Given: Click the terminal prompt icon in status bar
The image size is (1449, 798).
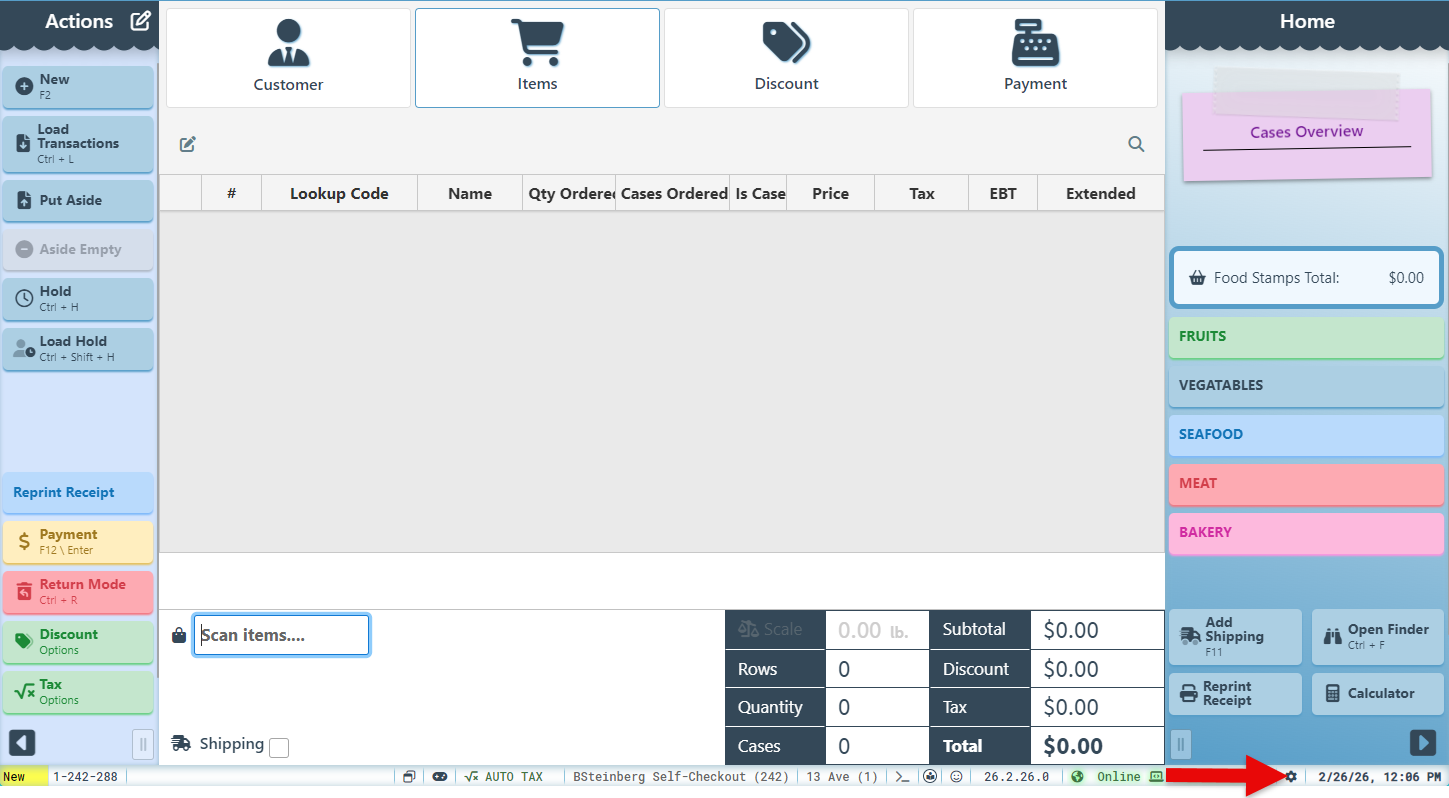Looking at the screenshot, I should coord(902,777).
